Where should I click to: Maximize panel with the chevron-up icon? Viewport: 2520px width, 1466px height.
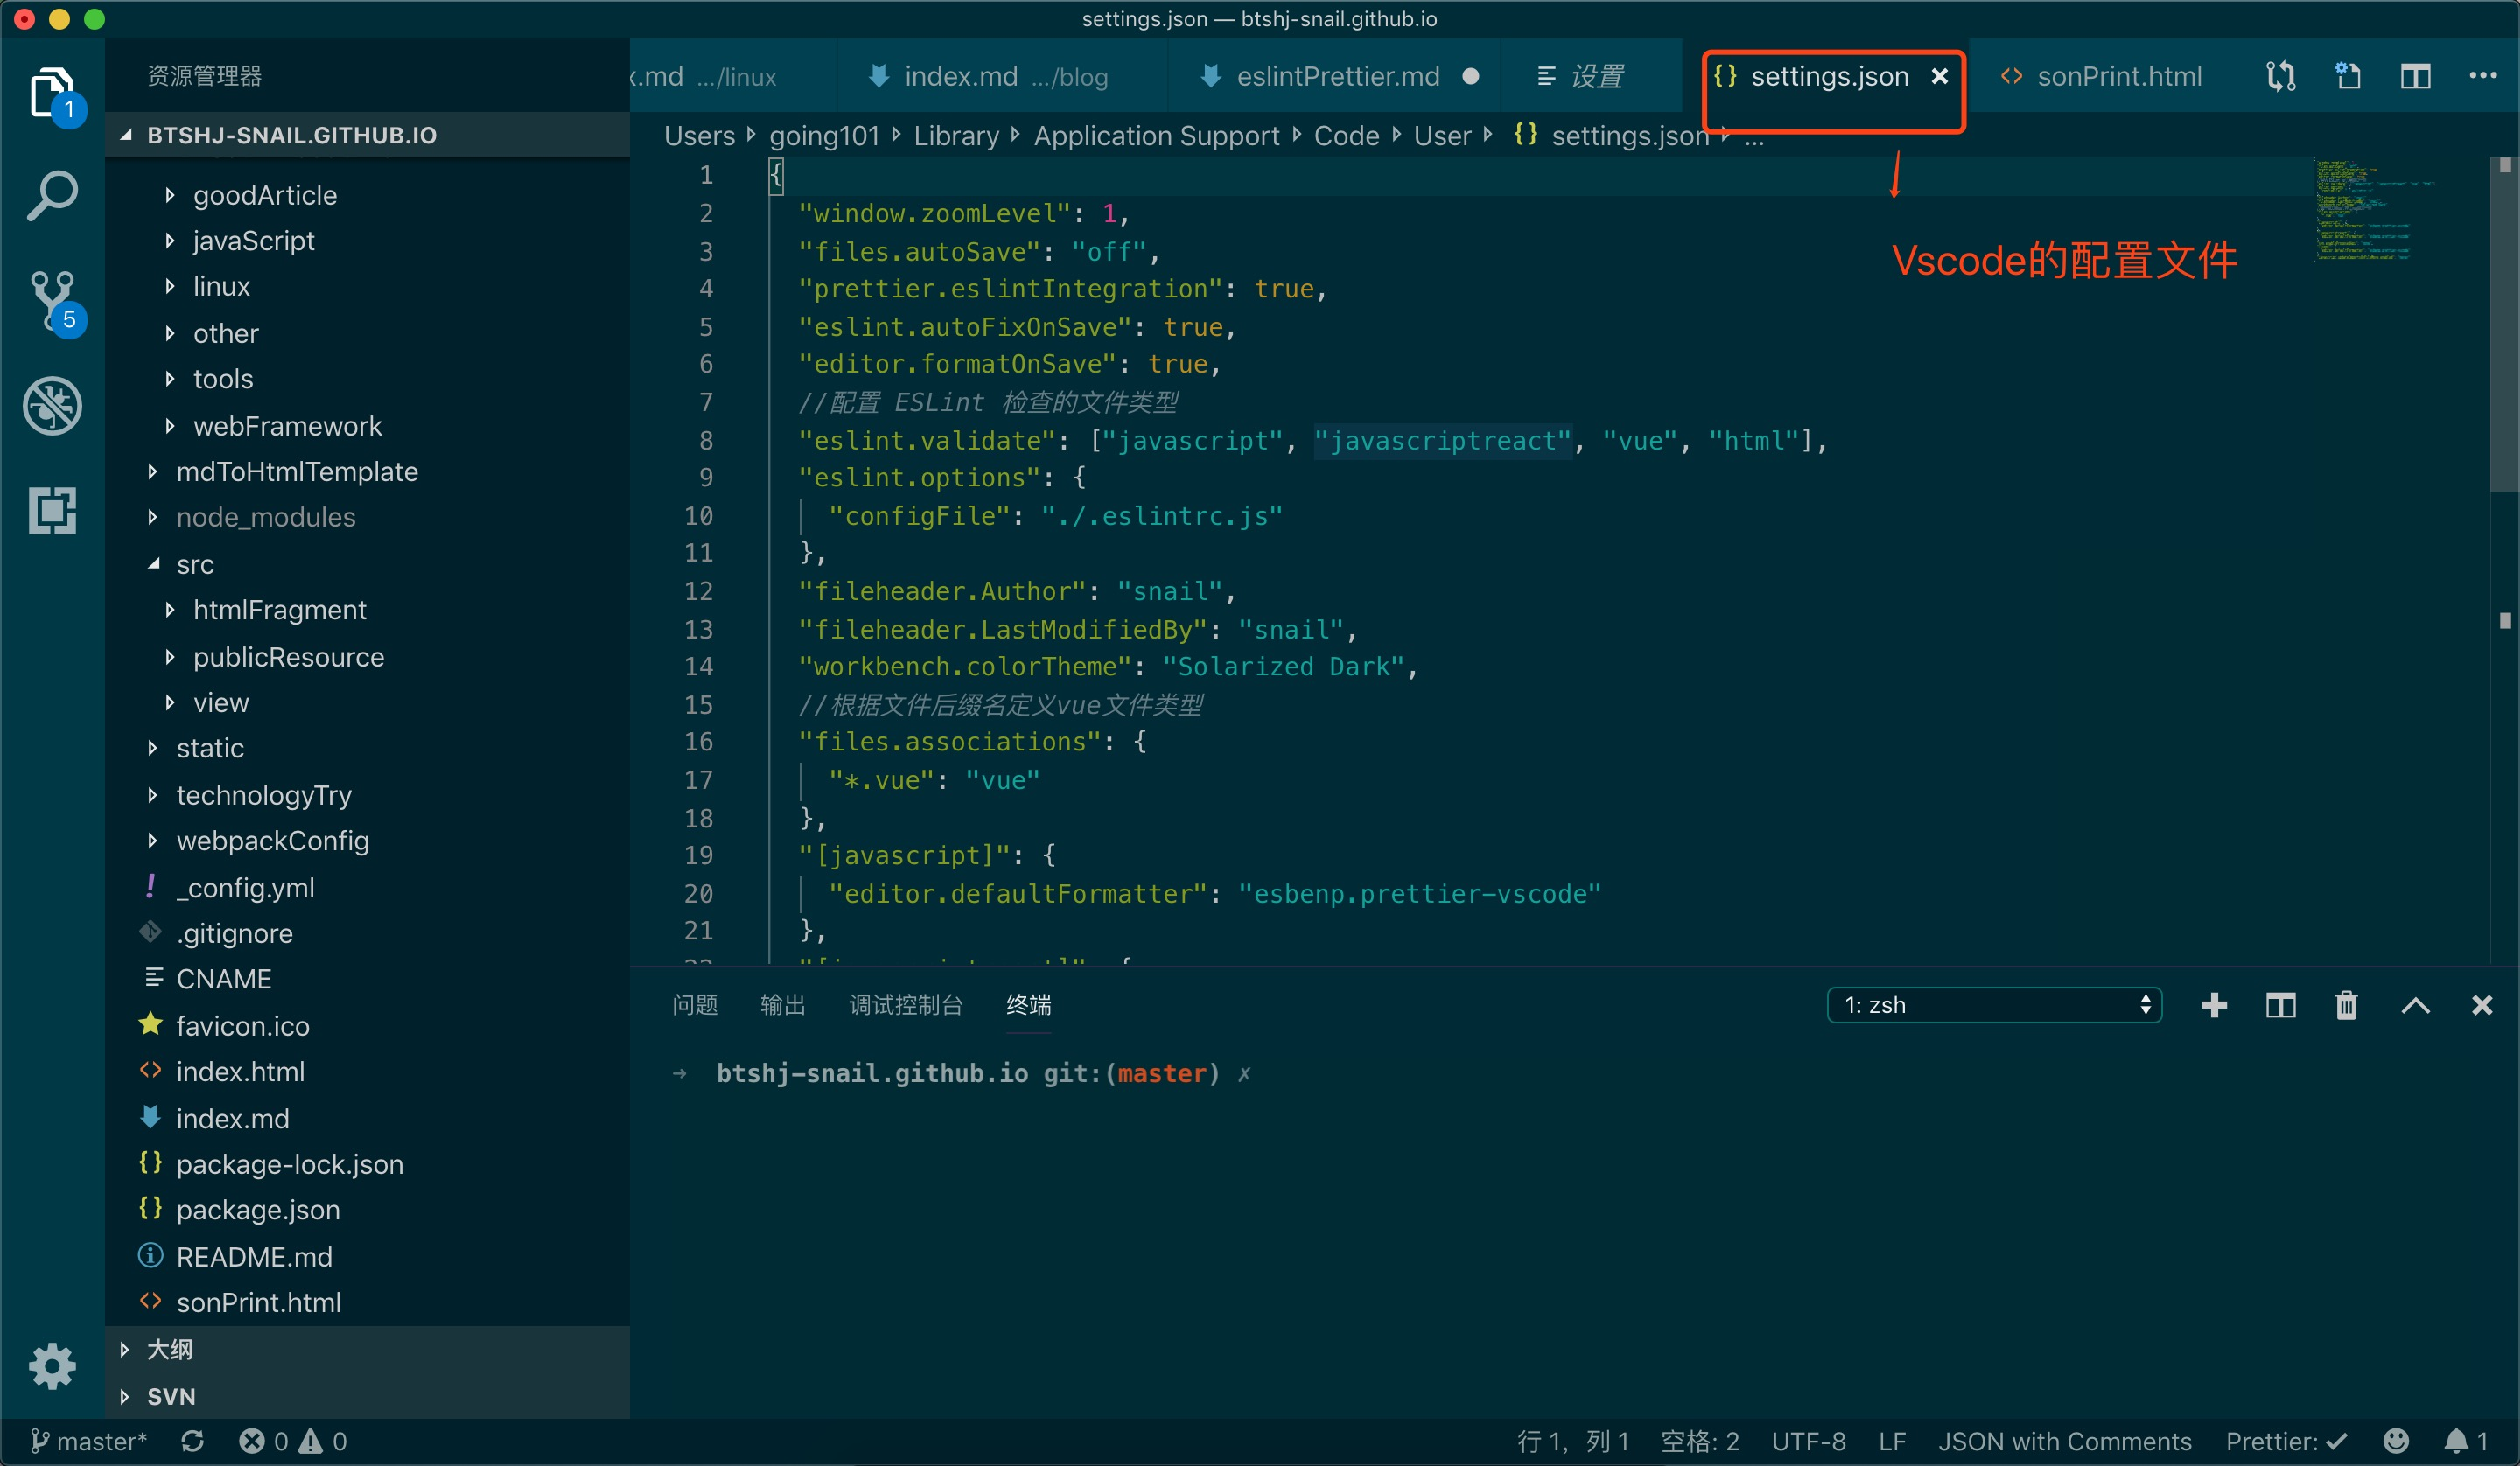point(2415,1005)
